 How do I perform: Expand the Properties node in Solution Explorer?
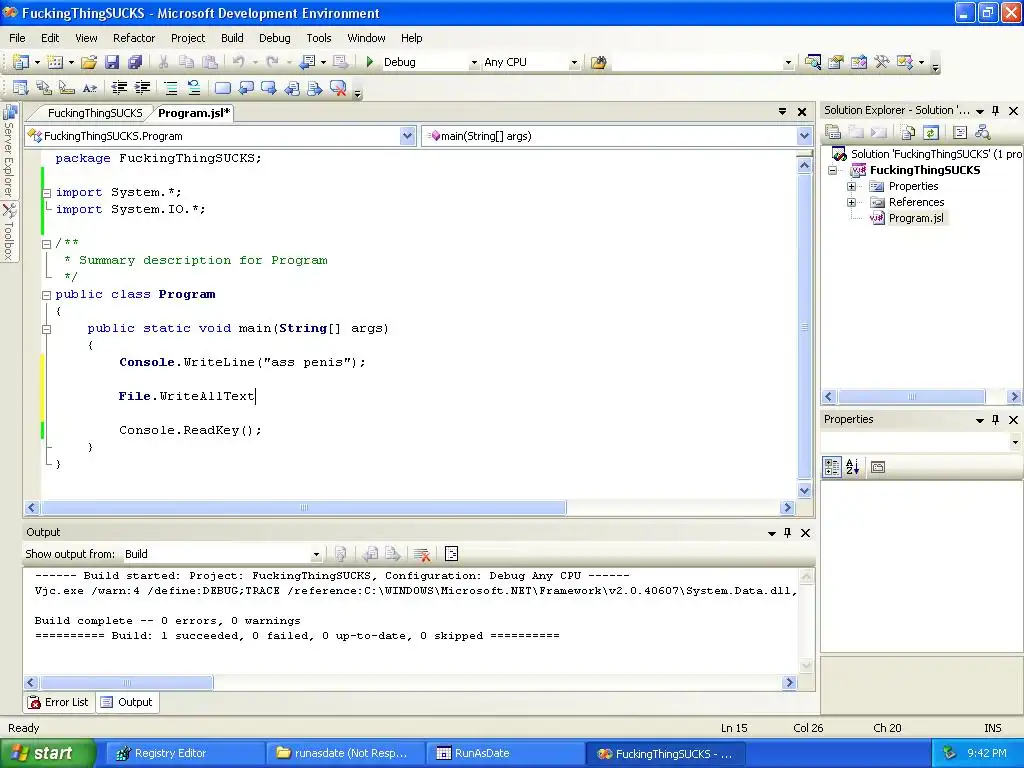[x=851, y=186]
